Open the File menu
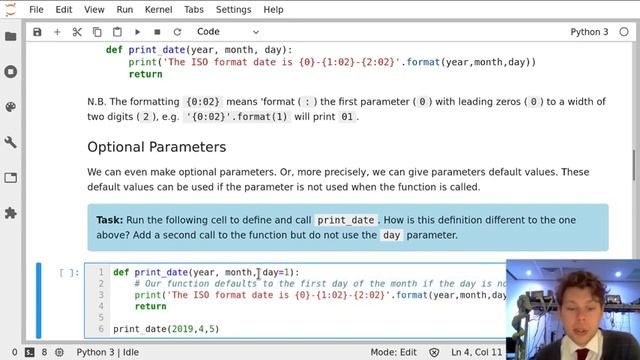 click(36, 9)
